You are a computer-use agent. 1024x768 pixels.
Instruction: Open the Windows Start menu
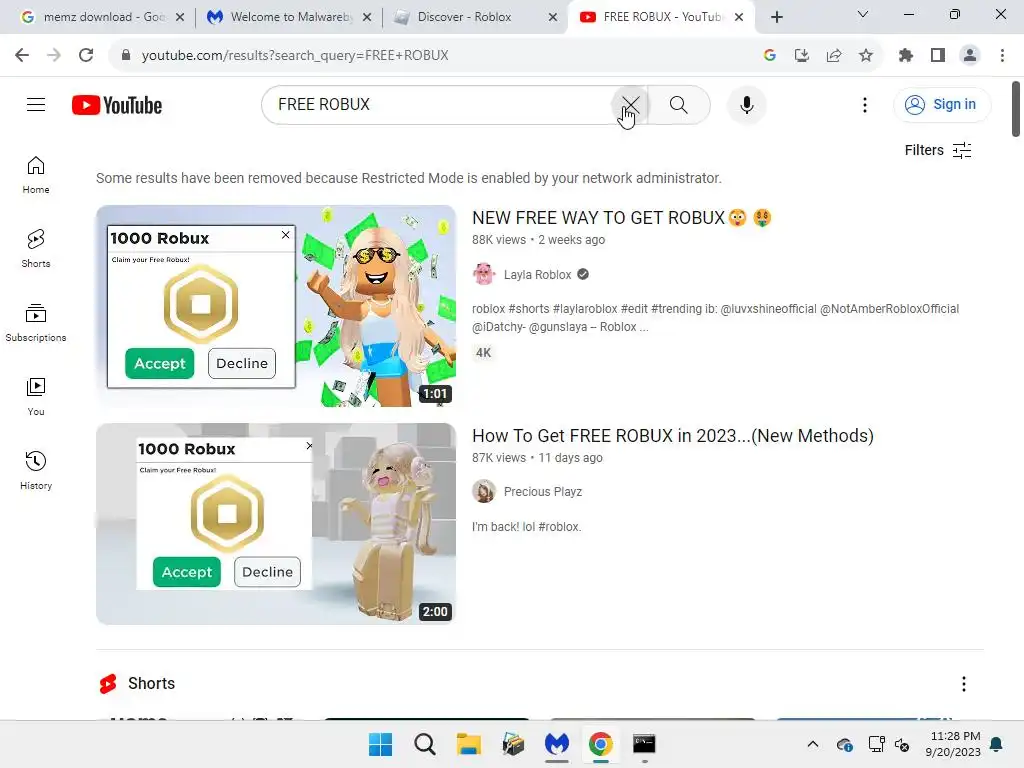[x=381, y=744]
